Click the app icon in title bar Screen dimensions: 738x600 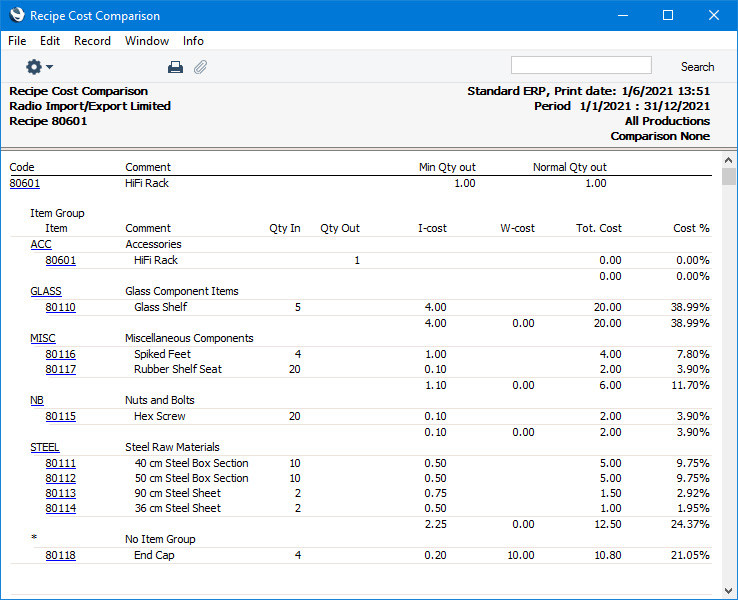pyautogui.click(x=15, y=16)
